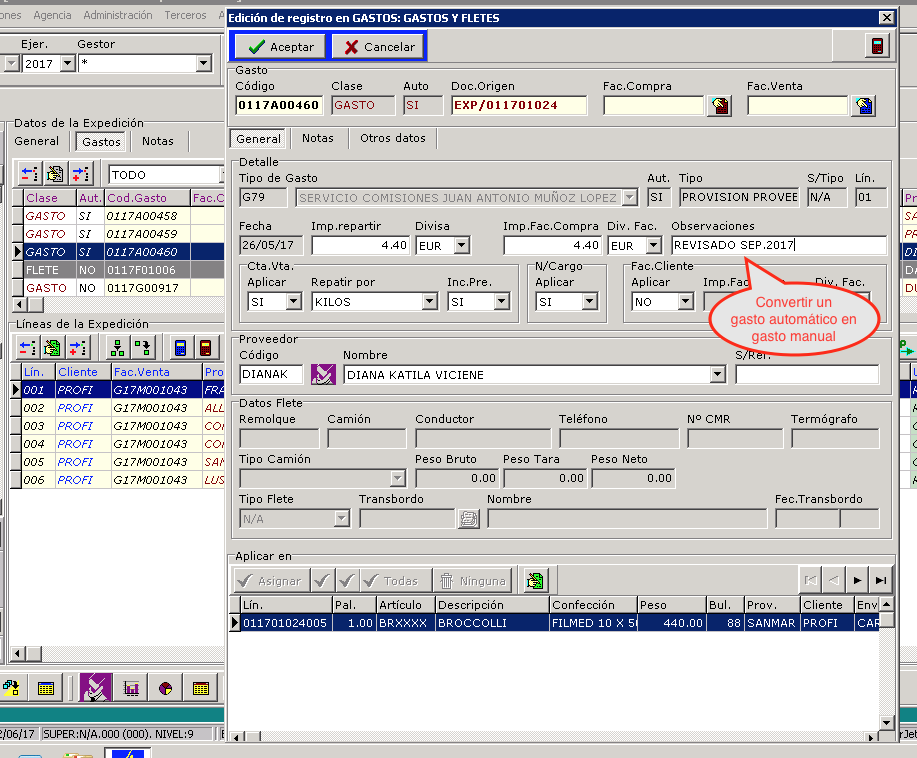917x758 pixels.
Task: Open the Notas tab in the dialog
Action: 318,139
